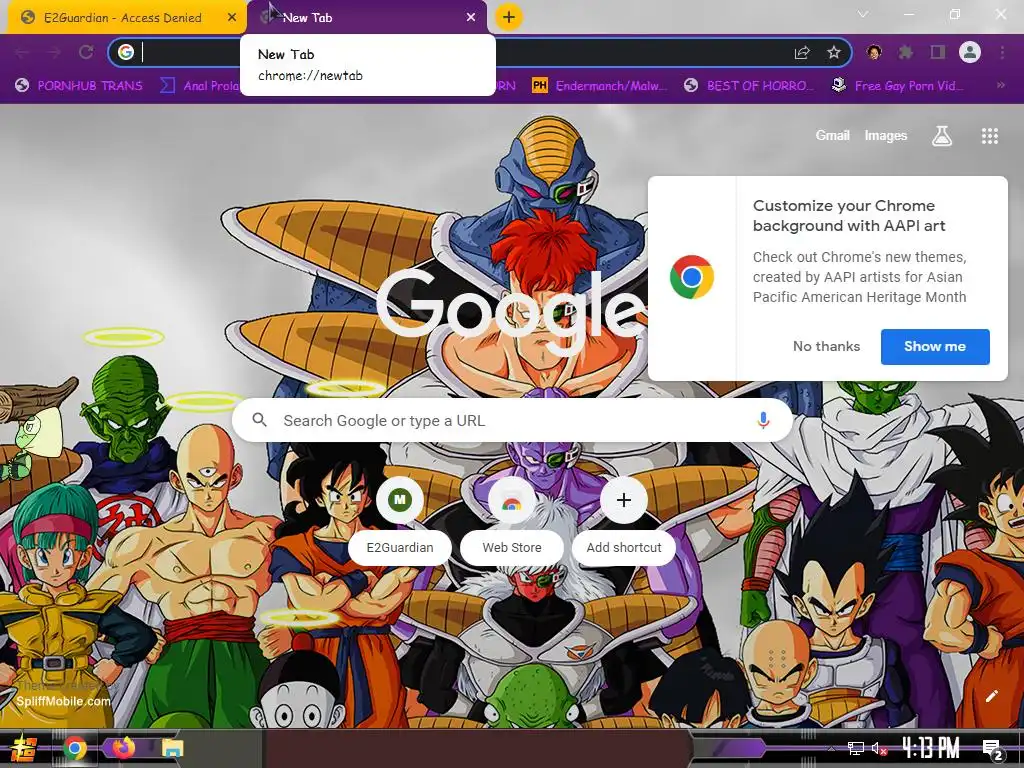Viewport: 1024px width, 768px height.
Task: Open Chrome from the taskbar
Action: pyautogui.click(x=74, y=748)
